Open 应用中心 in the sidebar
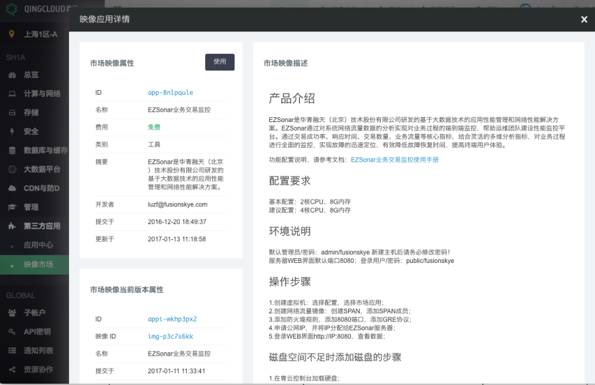 (38, 245)
